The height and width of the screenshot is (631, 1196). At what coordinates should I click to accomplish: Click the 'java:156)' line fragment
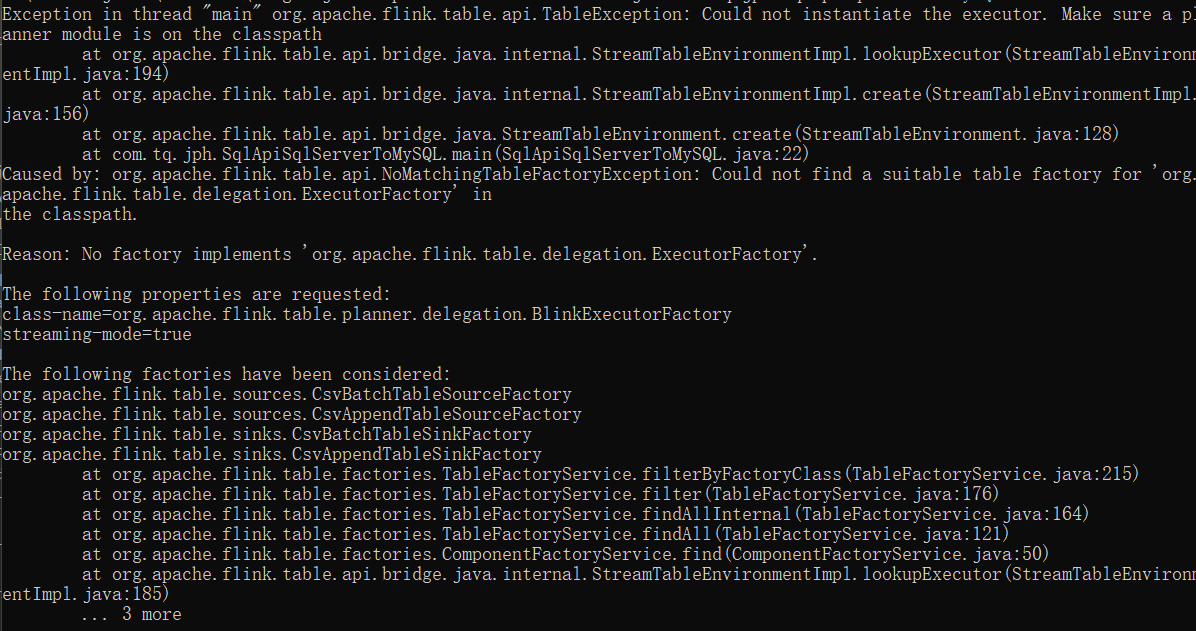(x=46, y=114)
